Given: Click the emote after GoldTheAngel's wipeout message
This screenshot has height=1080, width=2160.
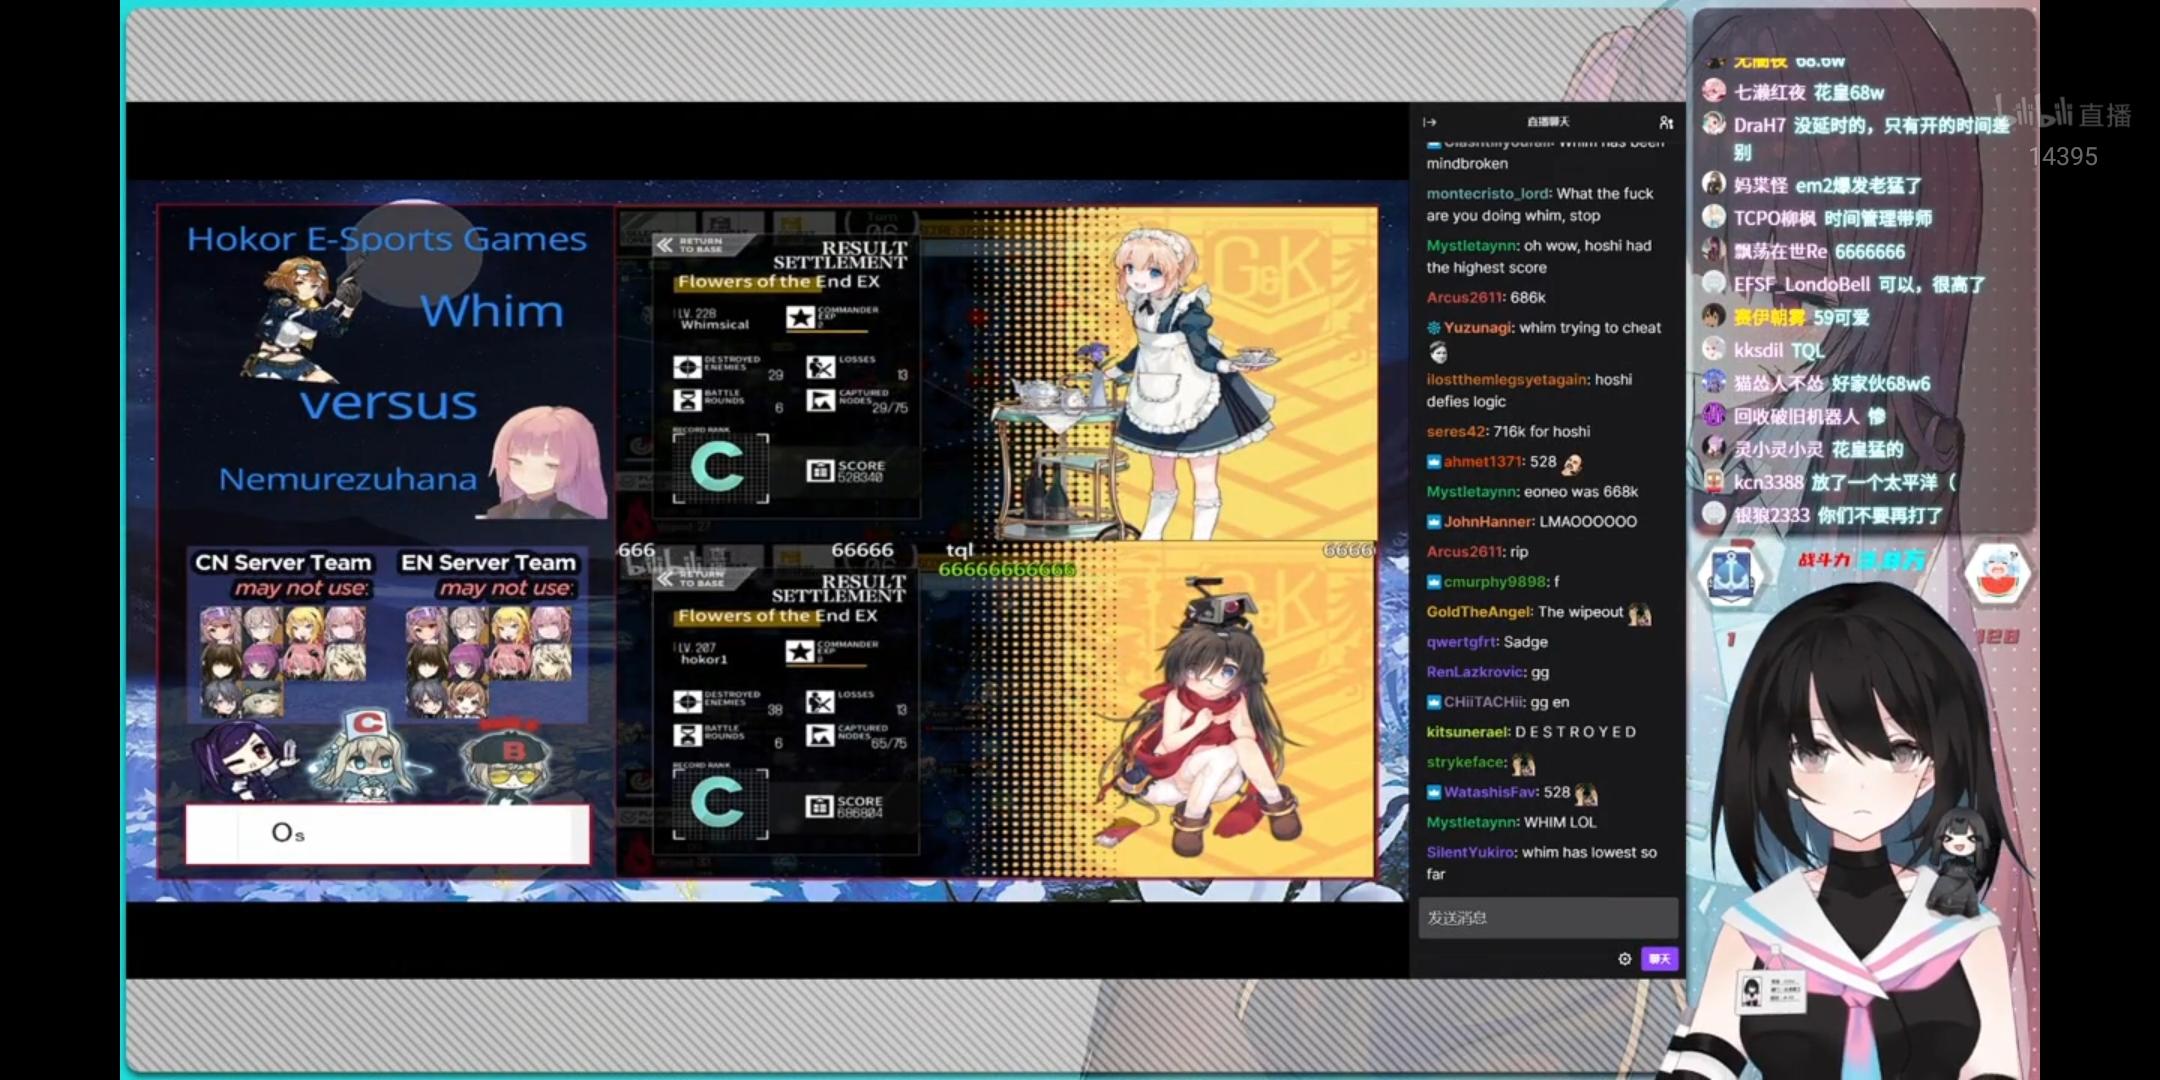Looking at the screenshot, I should pyautogui.click(x=1639, y=614).
